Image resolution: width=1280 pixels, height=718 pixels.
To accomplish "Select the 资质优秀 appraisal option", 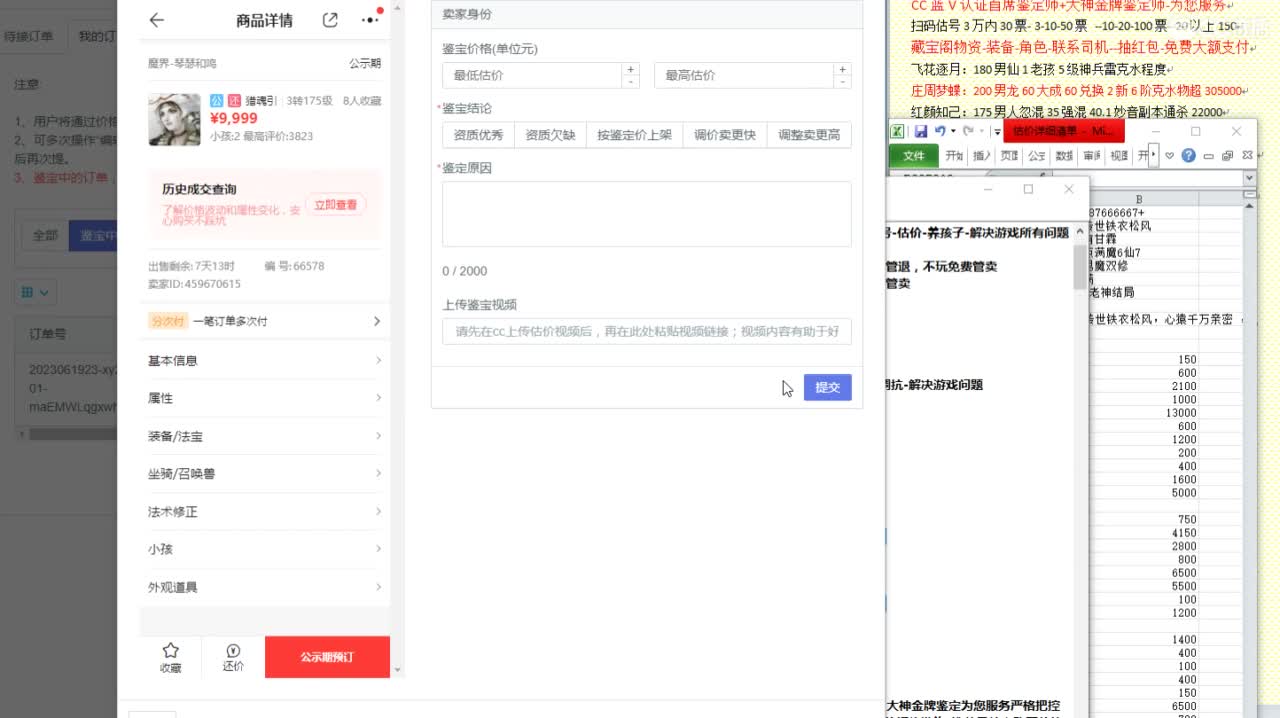I will 477,134.
